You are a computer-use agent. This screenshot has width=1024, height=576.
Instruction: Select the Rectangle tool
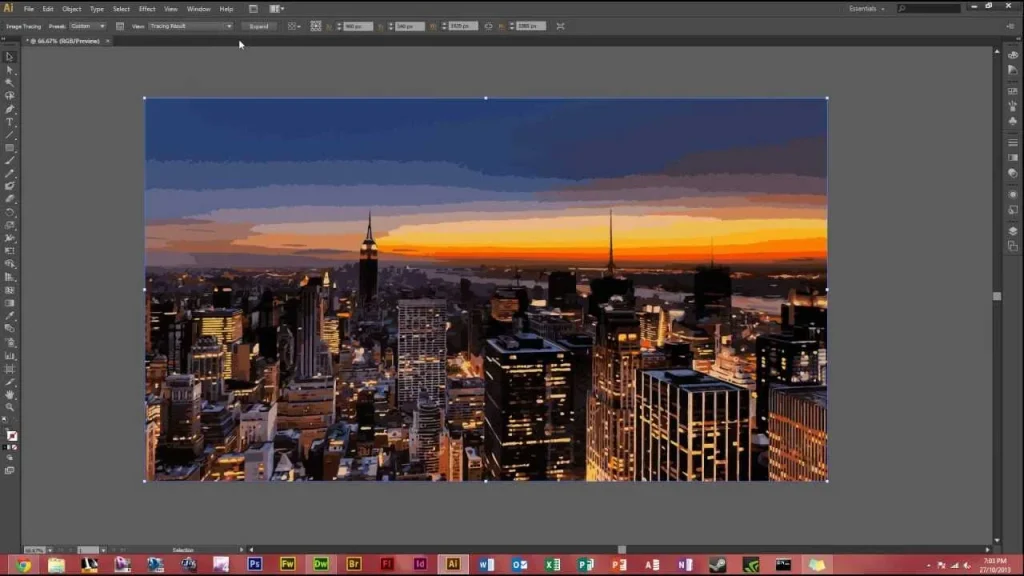click(9, 148)
